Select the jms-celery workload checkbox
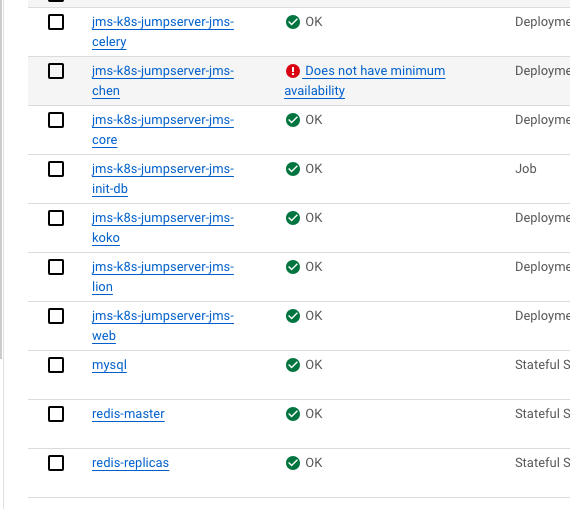570x509 pixels. 56,22
